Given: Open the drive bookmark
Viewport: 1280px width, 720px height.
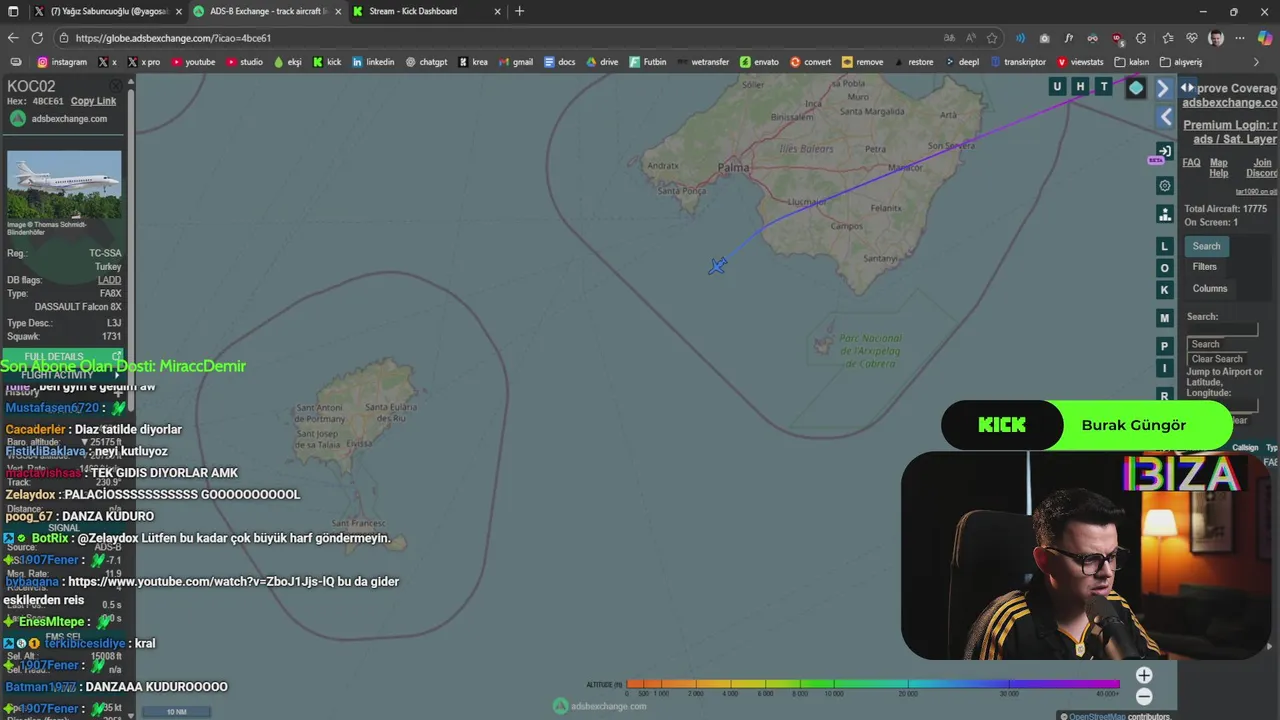Looking at the screenshot, I should click(602, 62).
